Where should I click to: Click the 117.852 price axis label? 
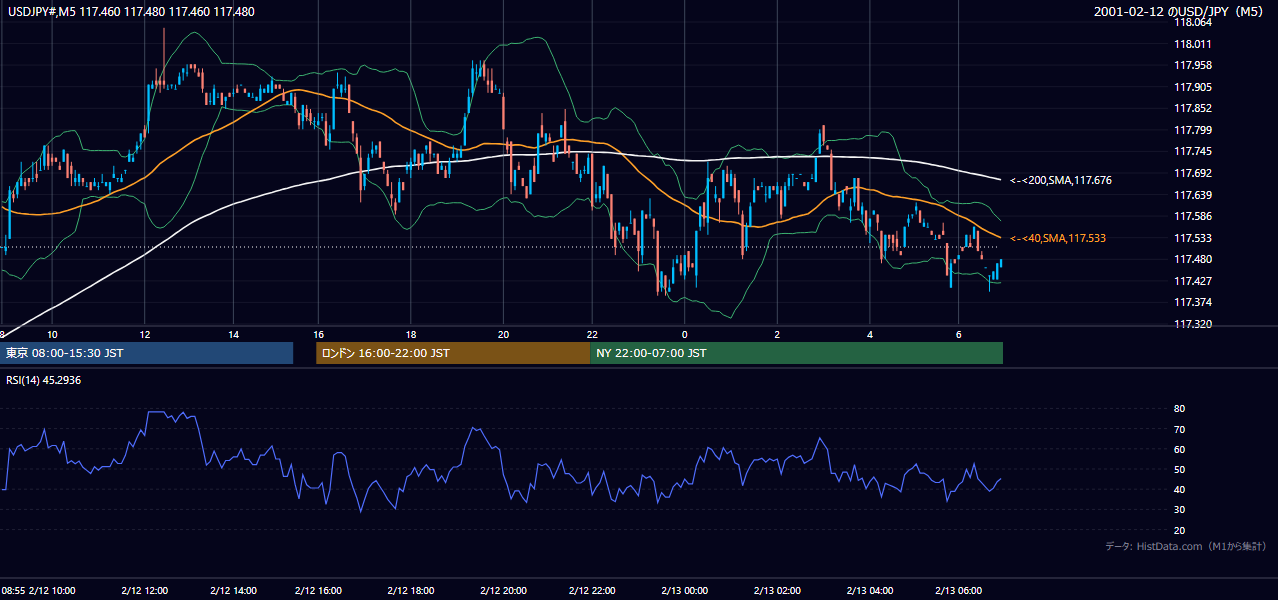tap(1192, 108)
